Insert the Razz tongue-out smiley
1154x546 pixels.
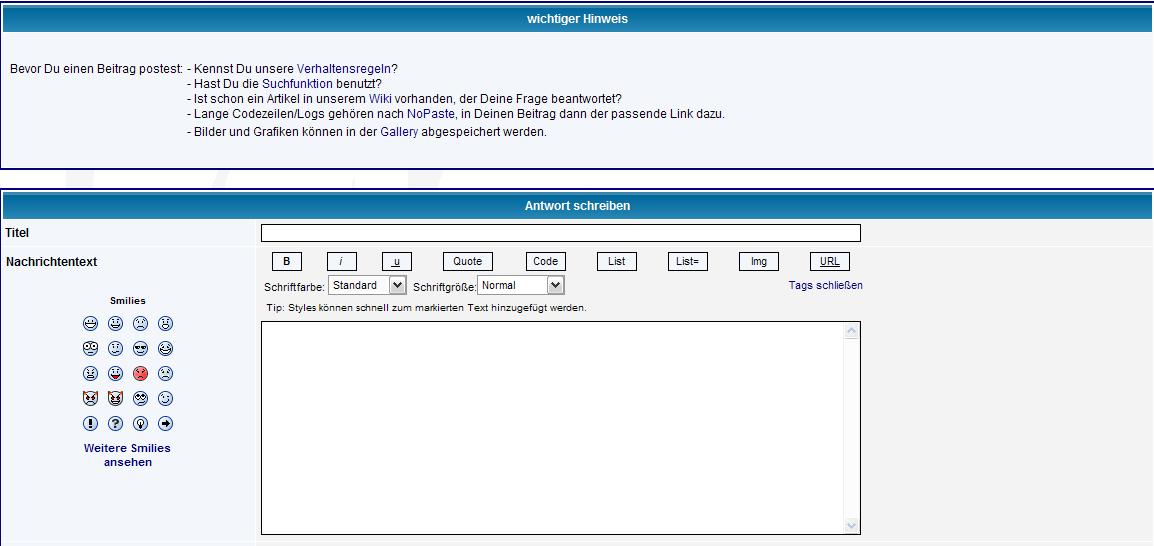tap(116, 373)
